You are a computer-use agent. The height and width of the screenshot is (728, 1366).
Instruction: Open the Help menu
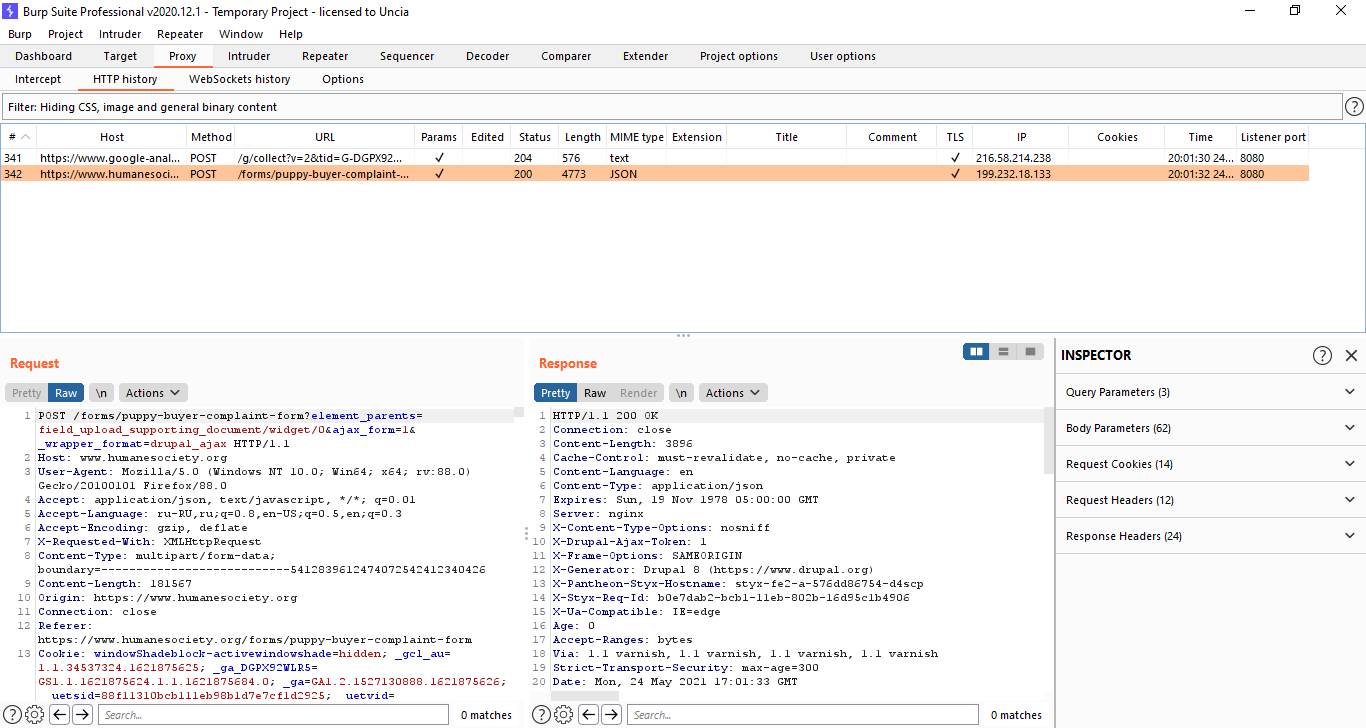[291, 34]
